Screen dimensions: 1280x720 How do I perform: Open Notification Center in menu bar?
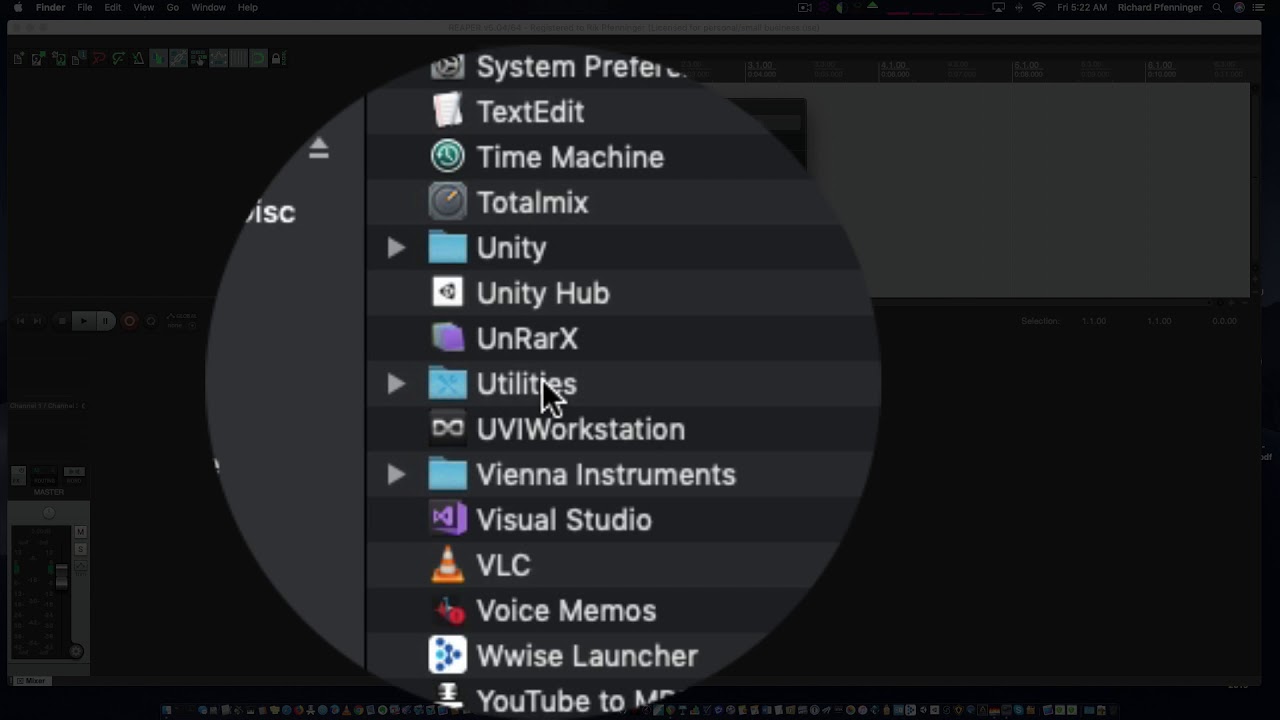coord(1259,7)
